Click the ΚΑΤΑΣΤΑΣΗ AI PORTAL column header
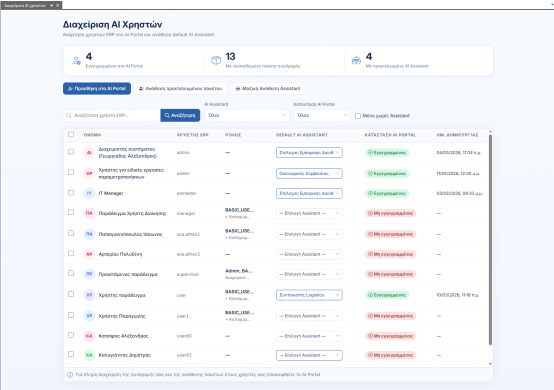 tap(390, 135)
